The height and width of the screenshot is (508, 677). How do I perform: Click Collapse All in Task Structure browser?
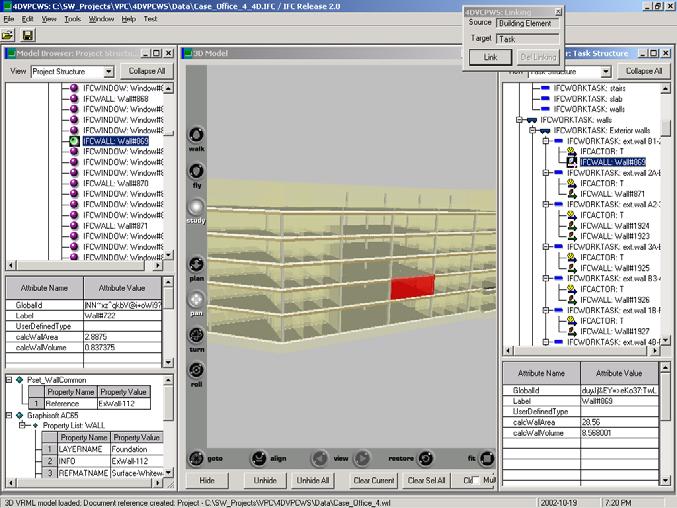click(x=643, y=71)
